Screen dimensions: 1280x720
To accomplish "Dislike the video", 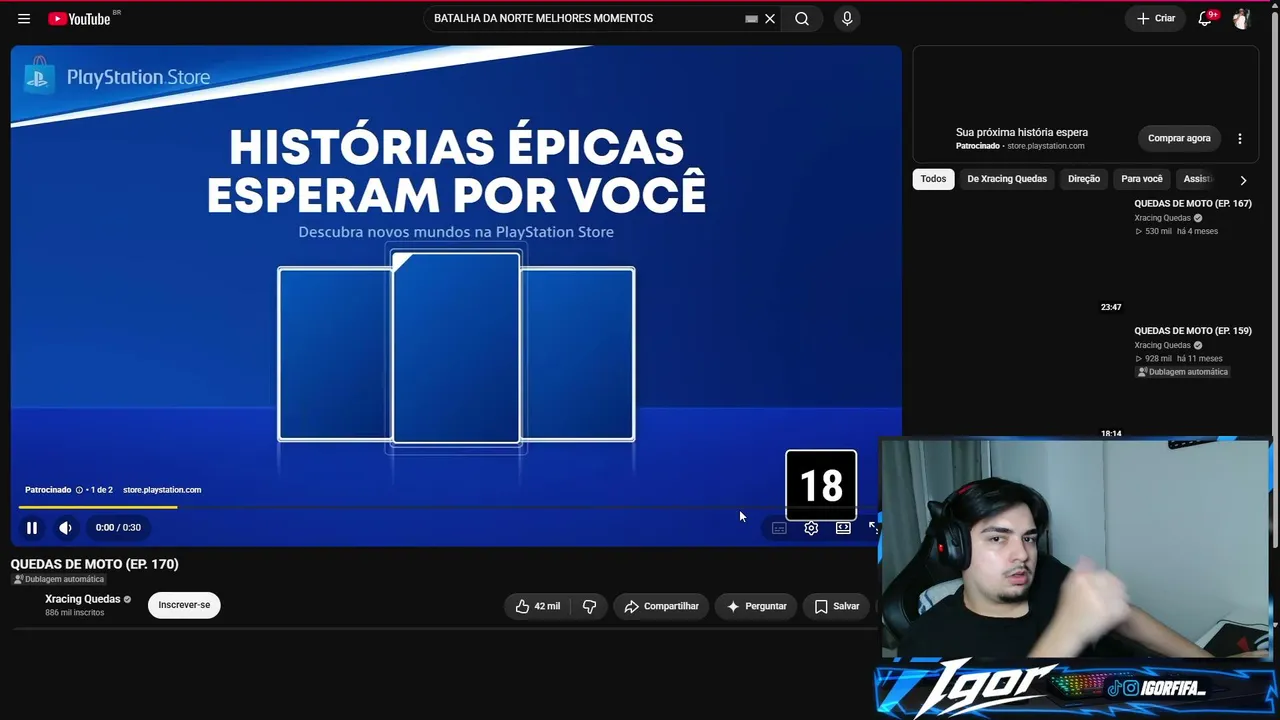I will click(x=590, y=606).
